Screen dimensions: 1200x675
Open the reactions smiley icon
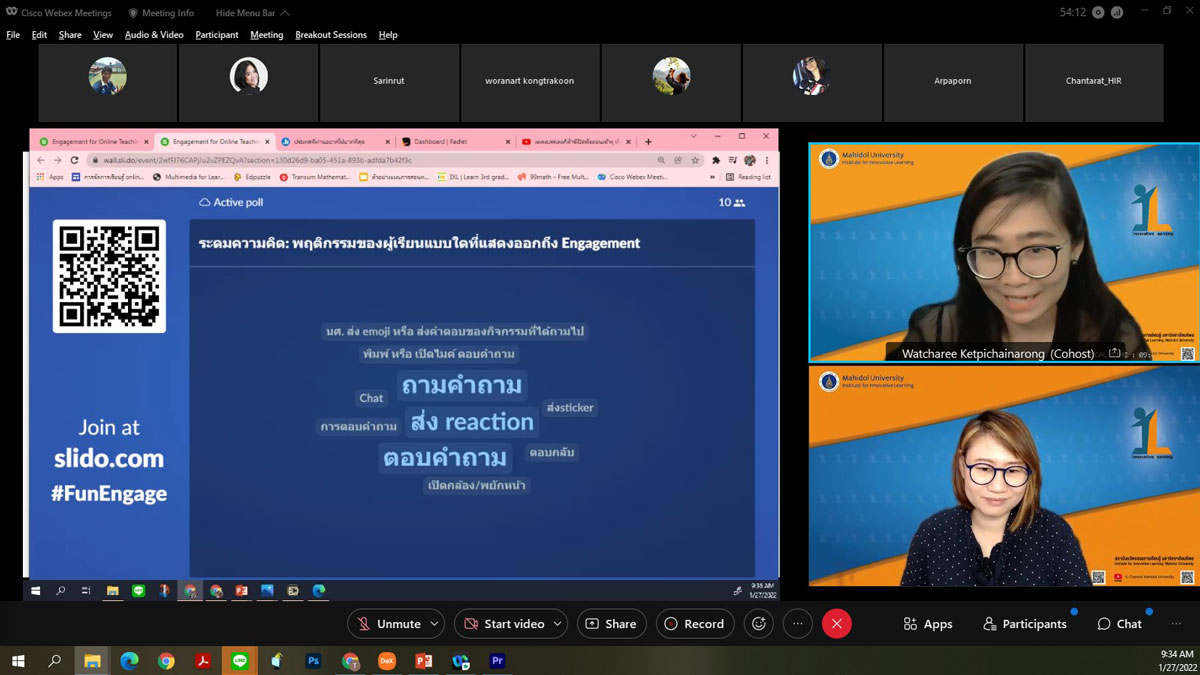coord(759,624)
